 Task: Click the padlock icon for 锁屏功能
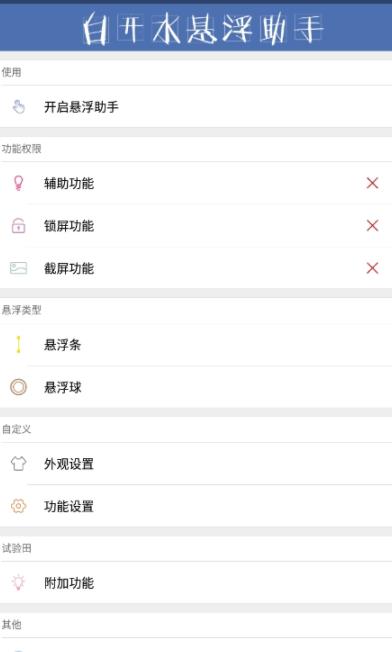click(x=18, y=226)
